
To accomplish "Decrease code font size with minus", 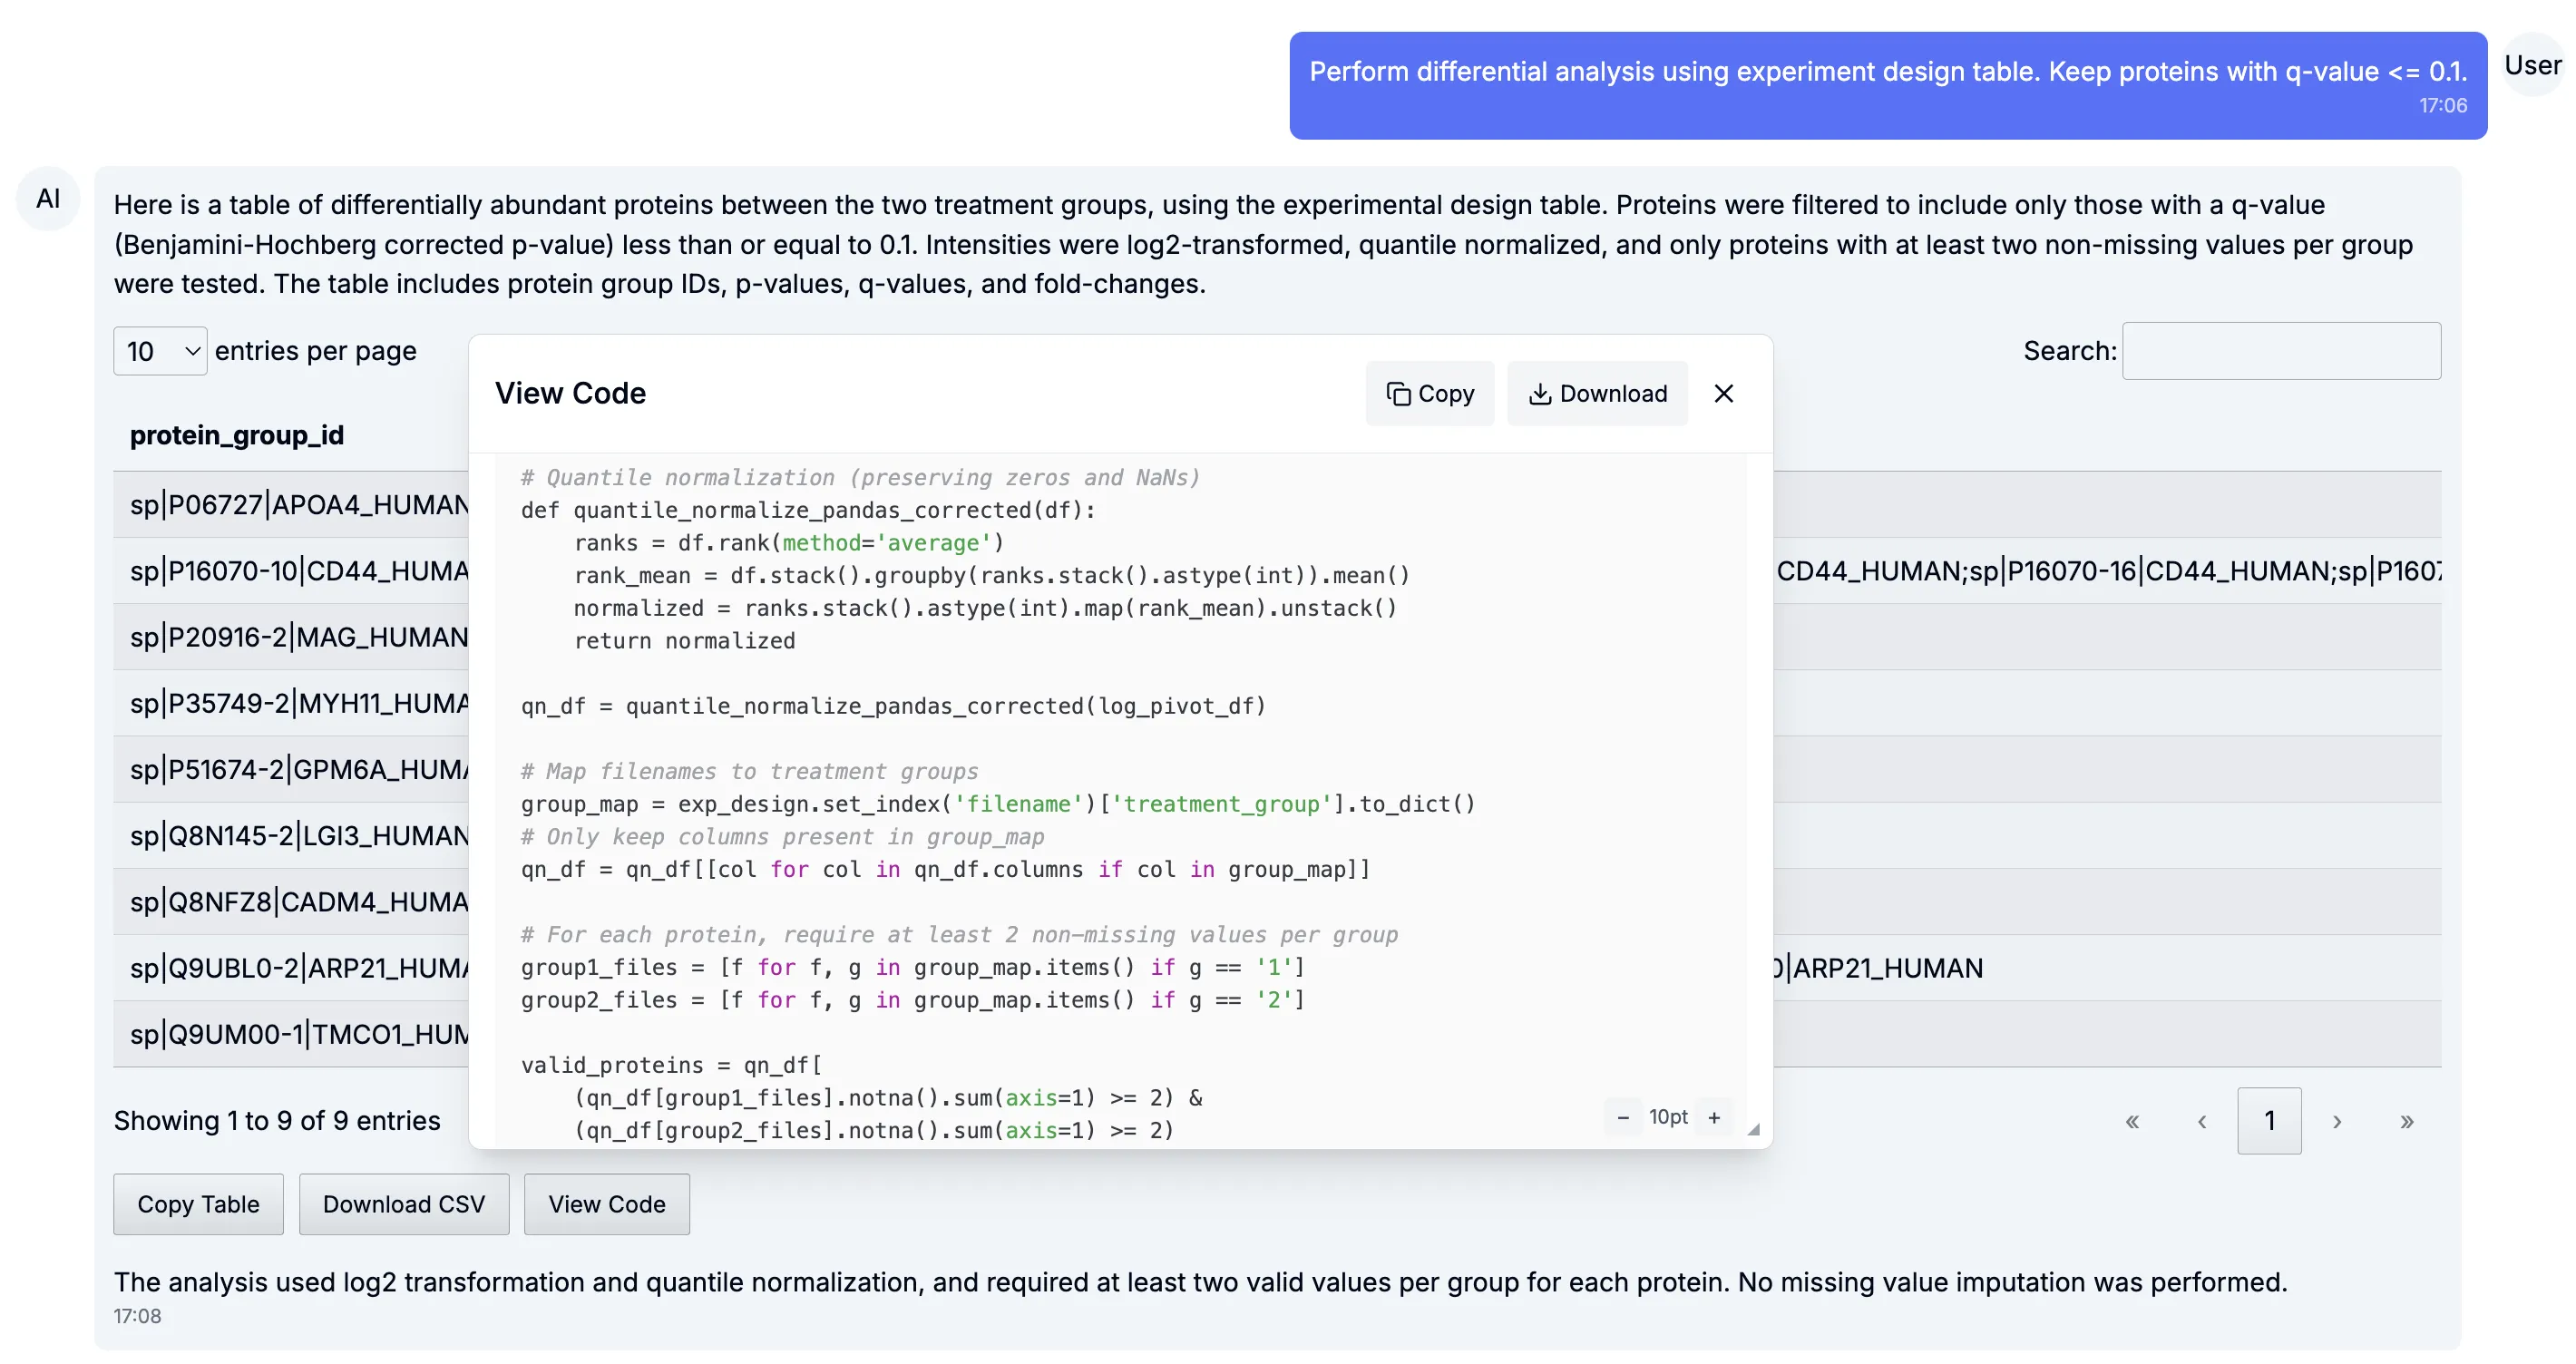I will pyautogui.click(x=1622, y=1117).
